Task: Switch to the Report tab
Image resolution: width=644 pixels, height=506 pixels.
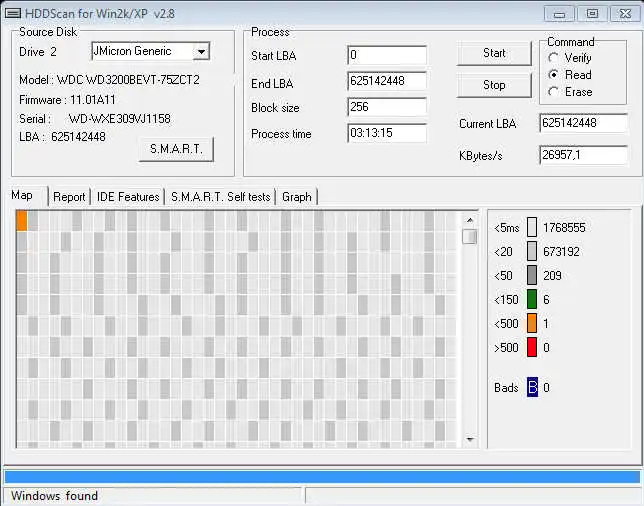Action: tap(69, 197)
